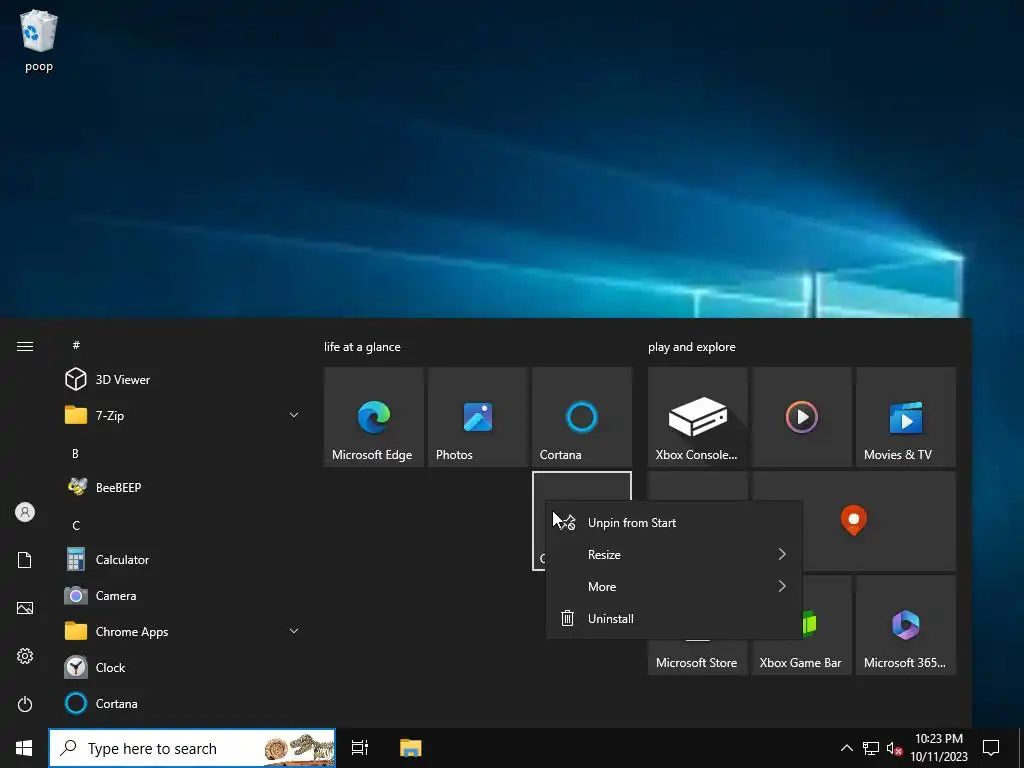
Task: Open File Explorer from the taskbar
Action: (x=411, y=748)
